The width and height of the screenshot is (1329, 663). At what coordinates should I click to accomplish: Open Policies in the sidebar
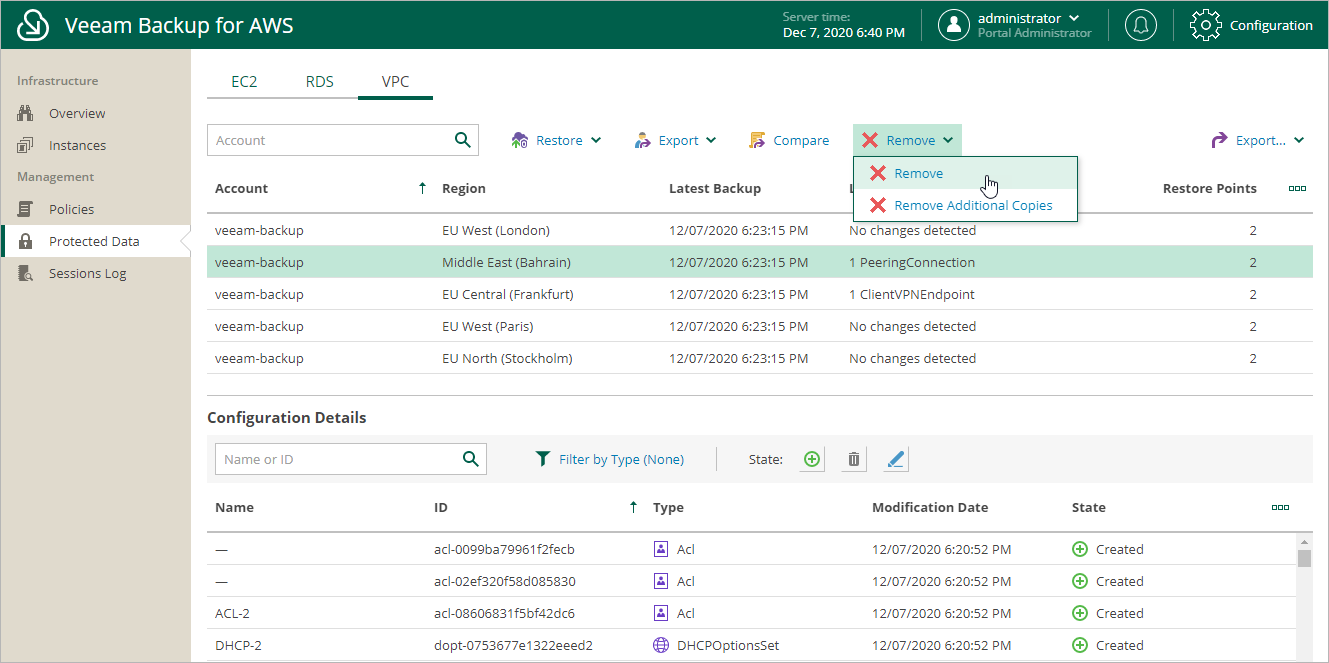click(71, 209)
